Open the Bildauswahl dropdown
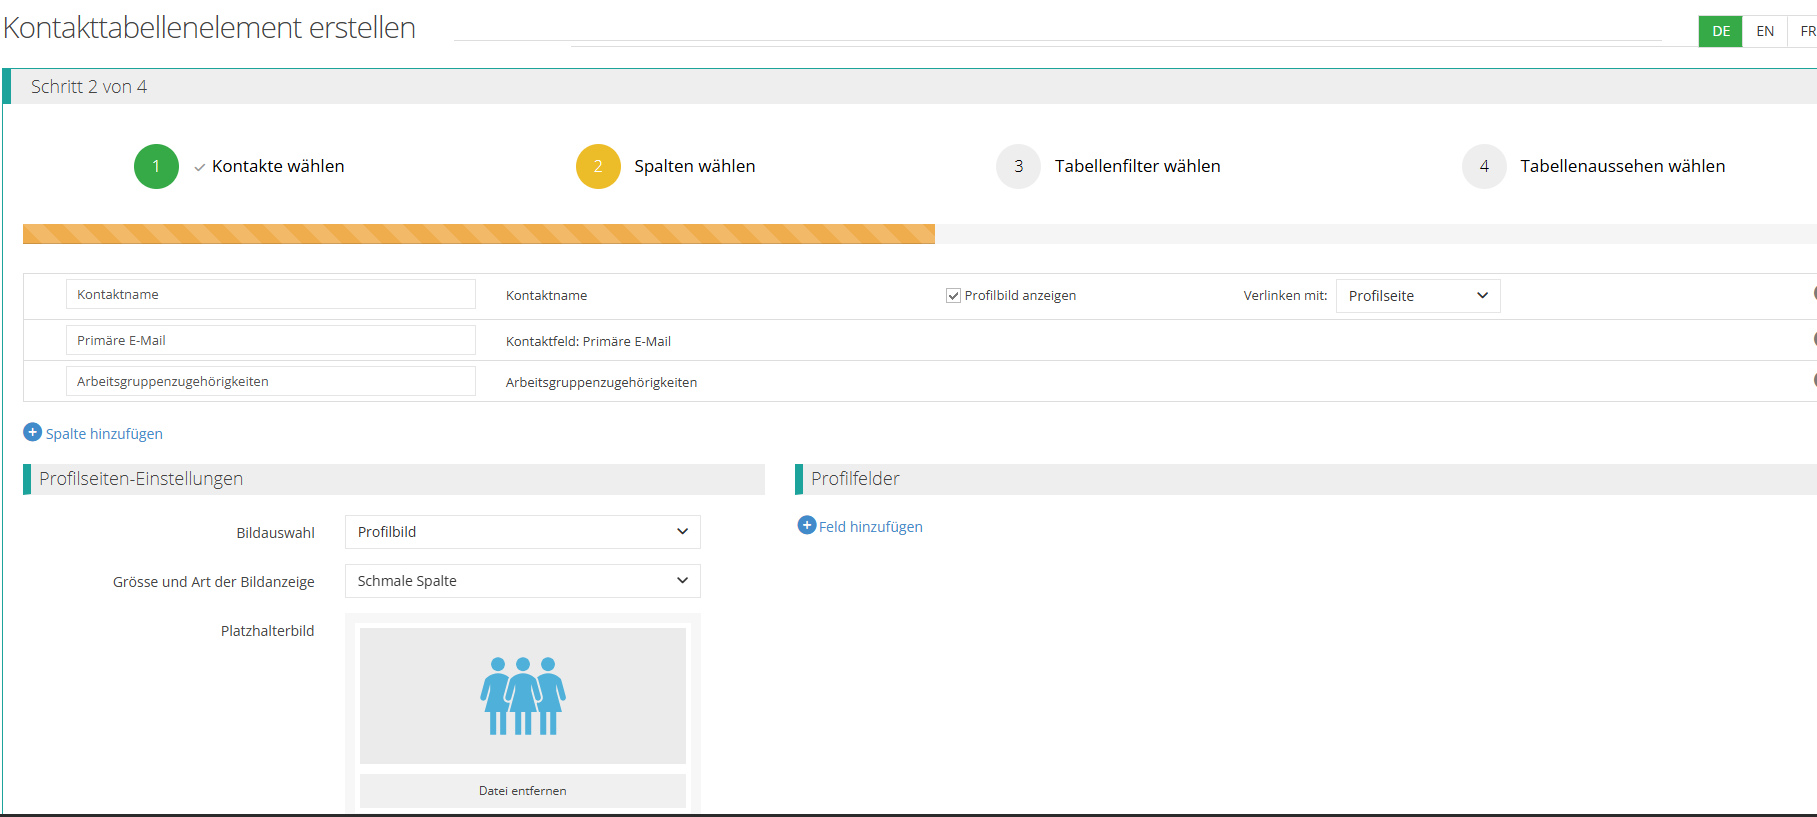Image resolution: width=1817 pixels, height=817 pixels. [523, 532]
